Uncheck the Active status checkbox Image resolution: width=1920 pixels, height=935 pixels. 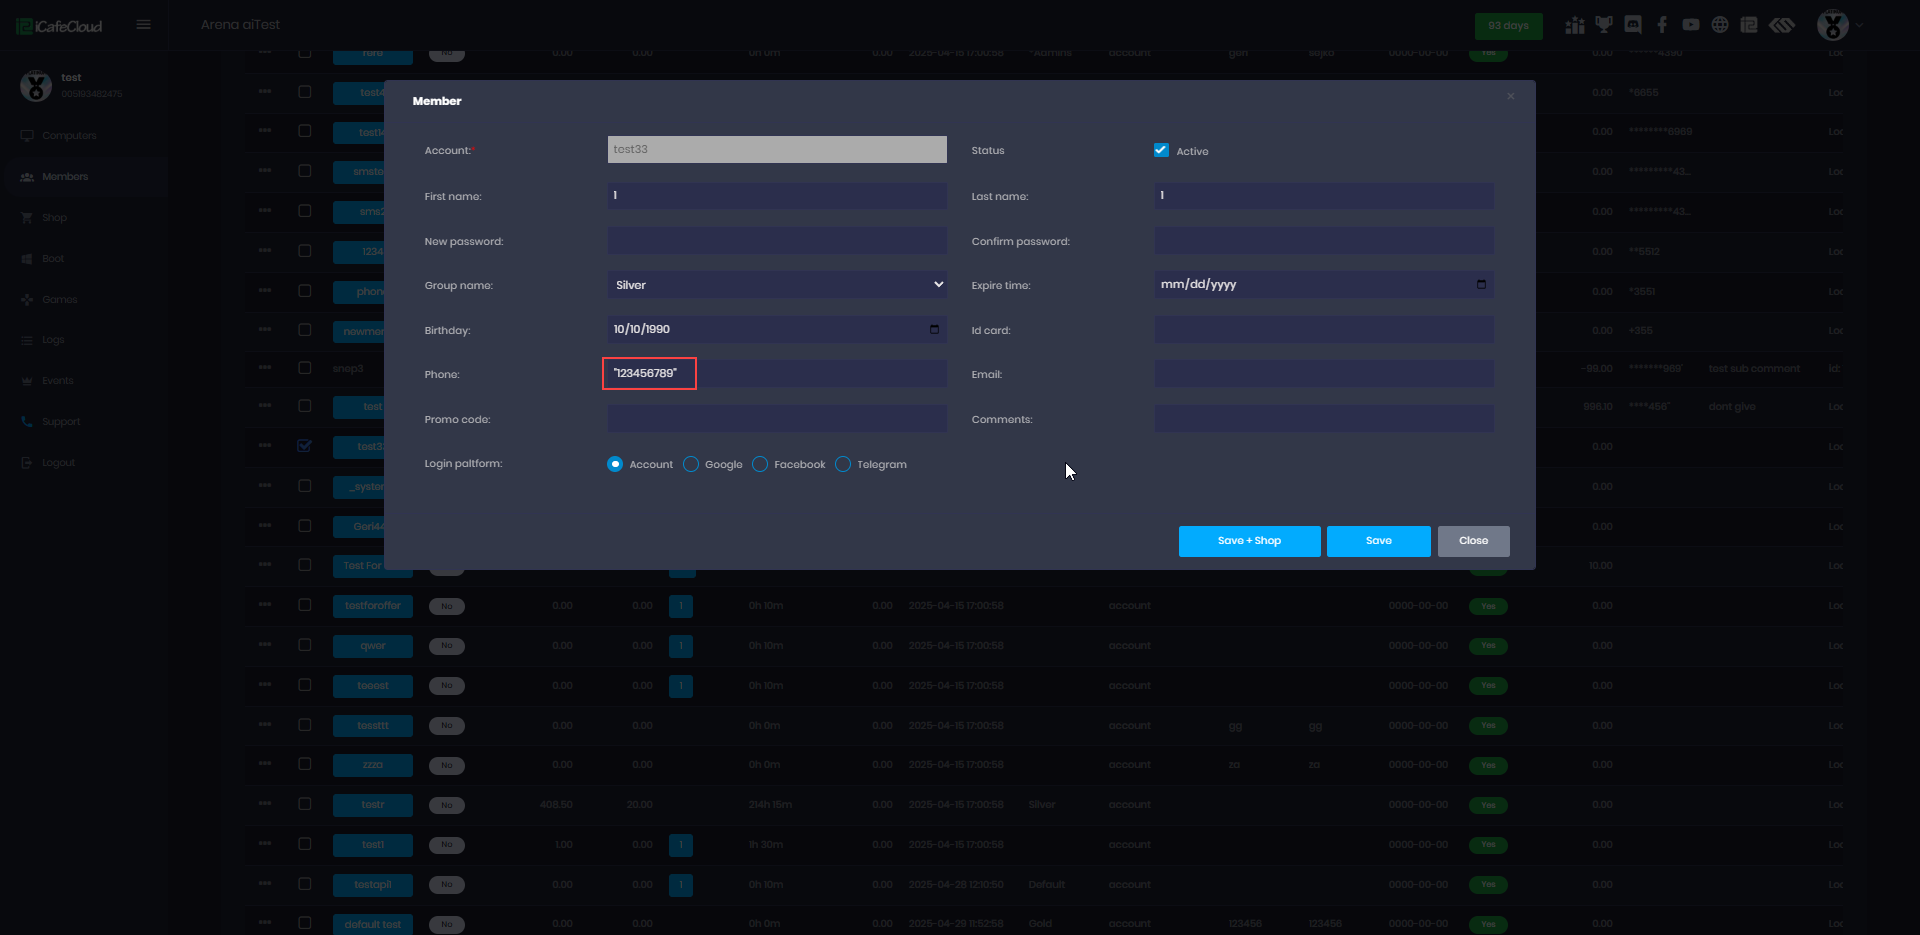pos(1161,150)
